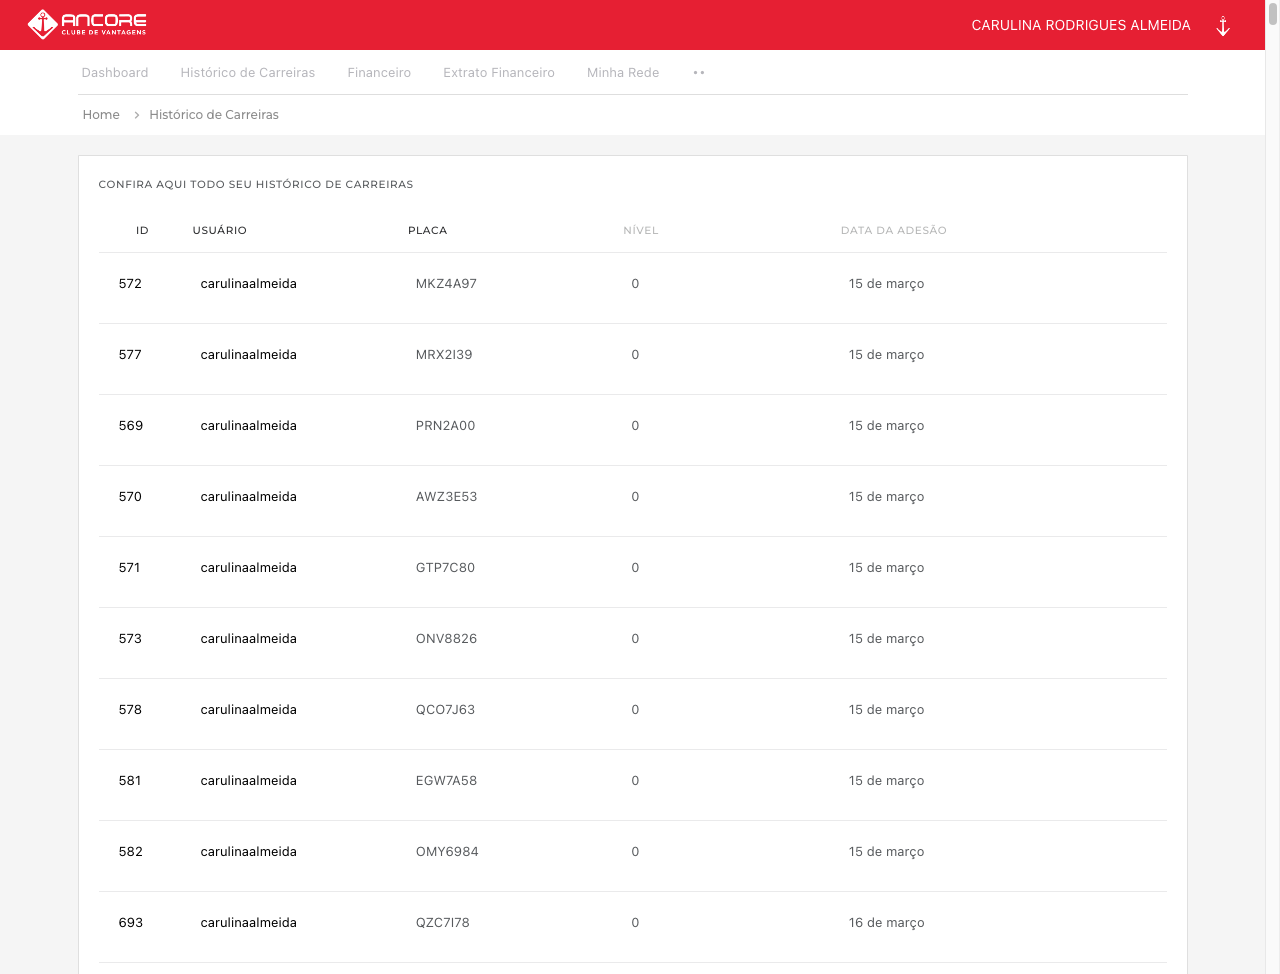The height and width of the screenshot is (974, 1280).
Task: Open the Dashboard tab
Action: coord(115,73)
